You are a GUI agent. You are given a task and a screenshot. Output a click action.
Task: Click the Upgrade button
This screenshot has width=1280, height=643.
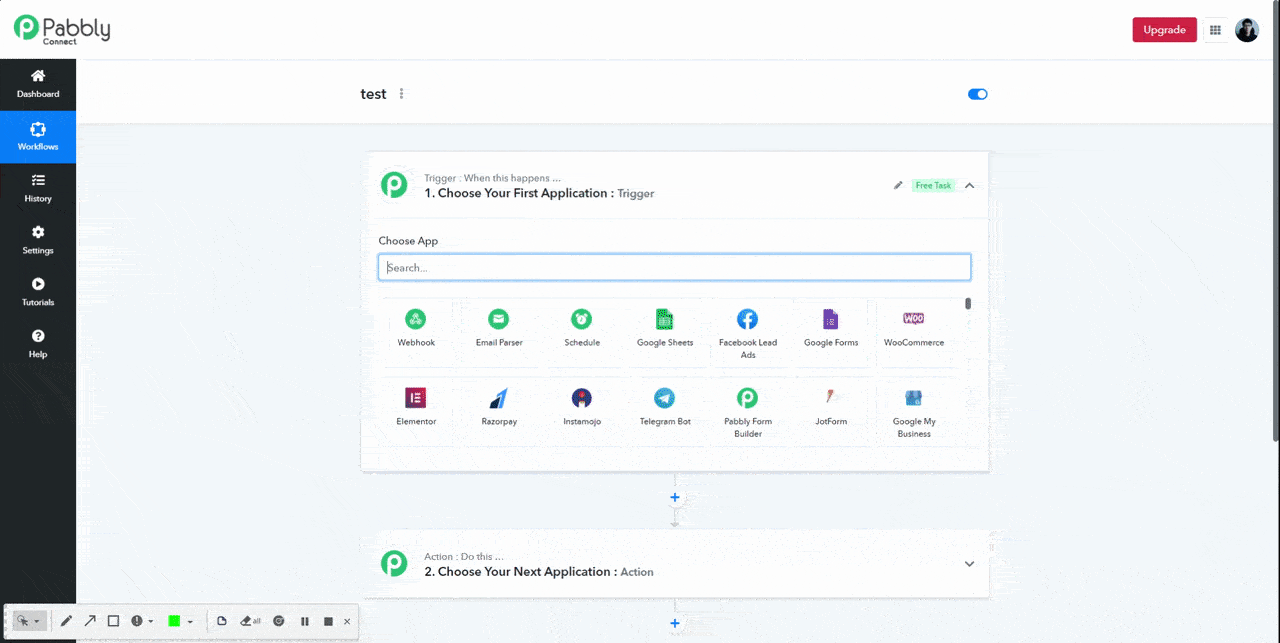tap(1164, 30)
